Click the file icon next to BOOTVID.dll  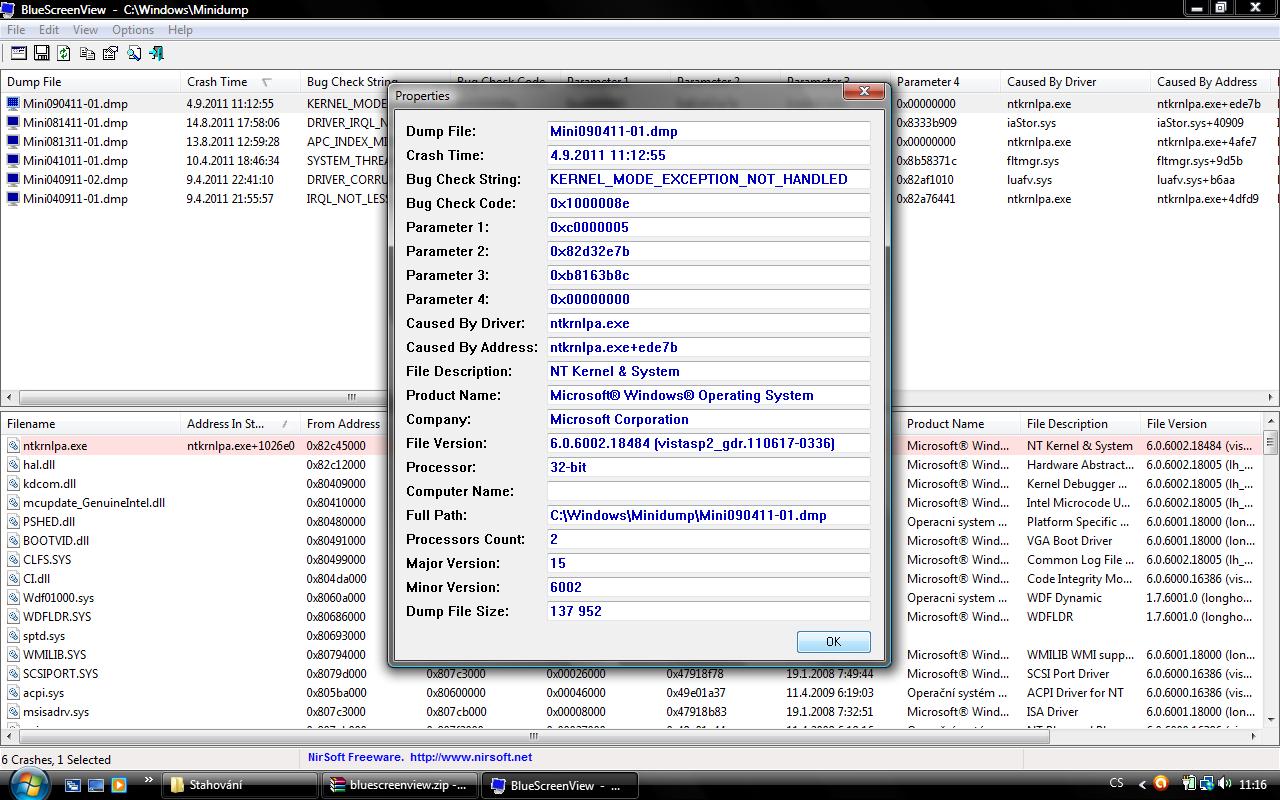(13, 541)
